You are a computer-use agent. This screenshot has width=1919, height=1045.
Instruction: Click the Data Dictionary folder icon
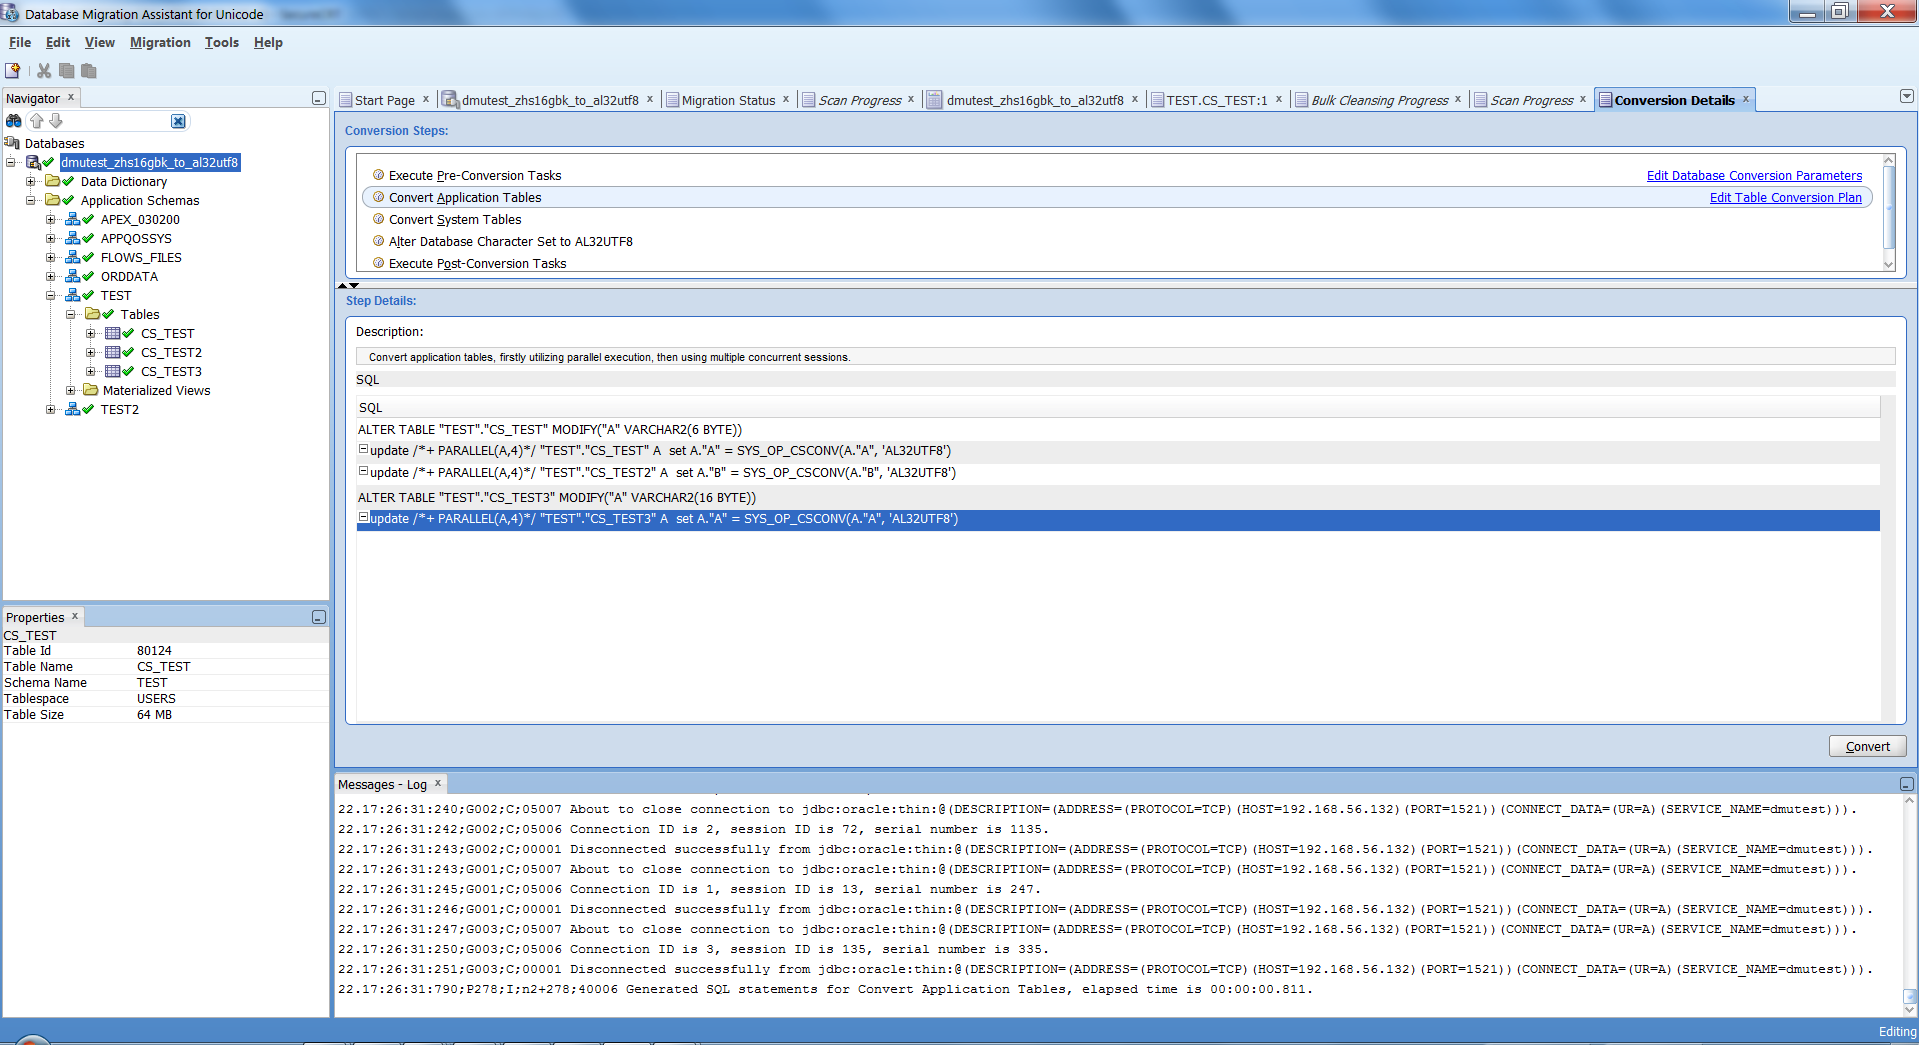click(52, 181)
